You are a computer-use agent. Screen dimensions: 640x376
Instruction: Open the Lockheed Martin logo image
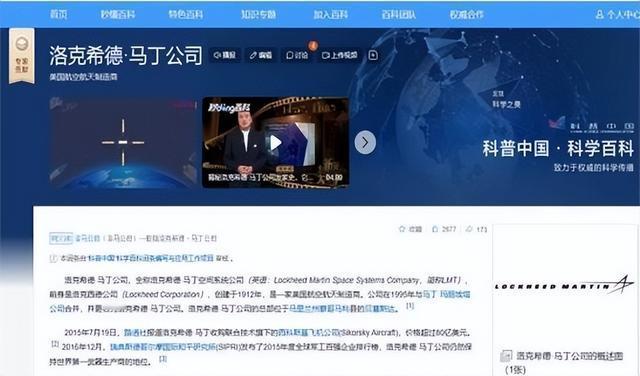click(x=565, y=285)
